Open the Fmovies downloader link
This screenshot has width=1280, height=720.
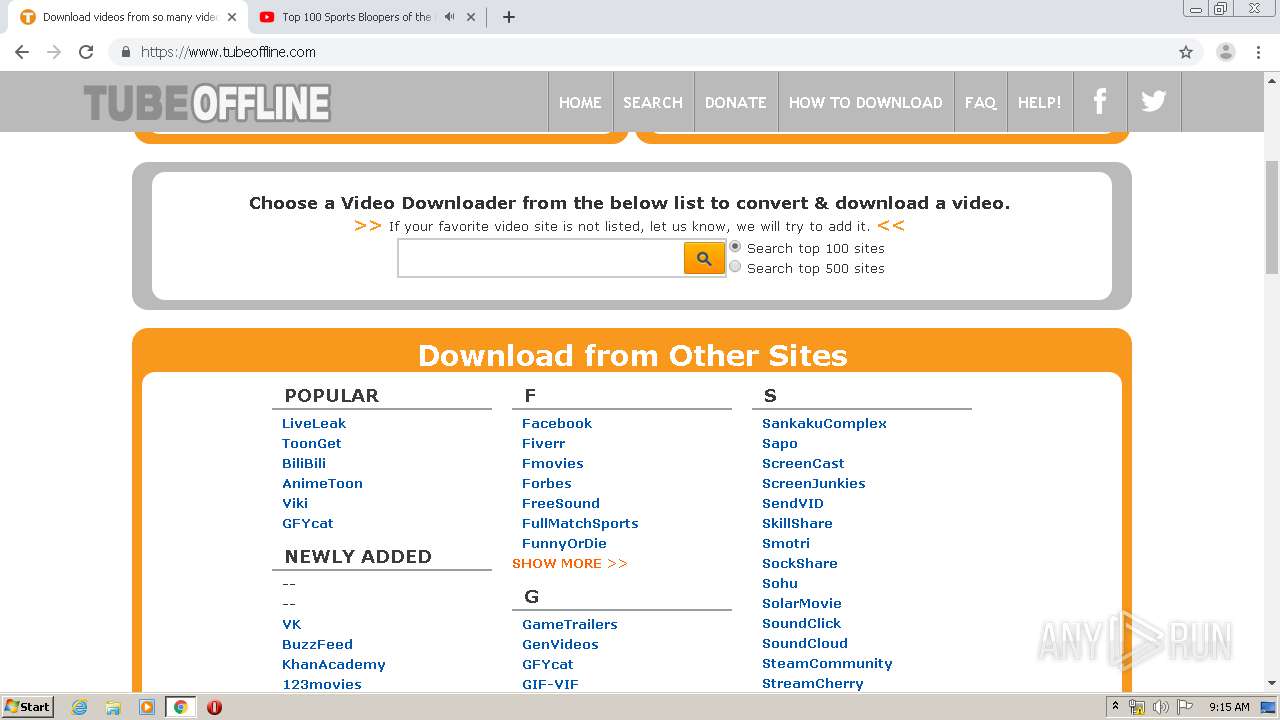point(553,463)
